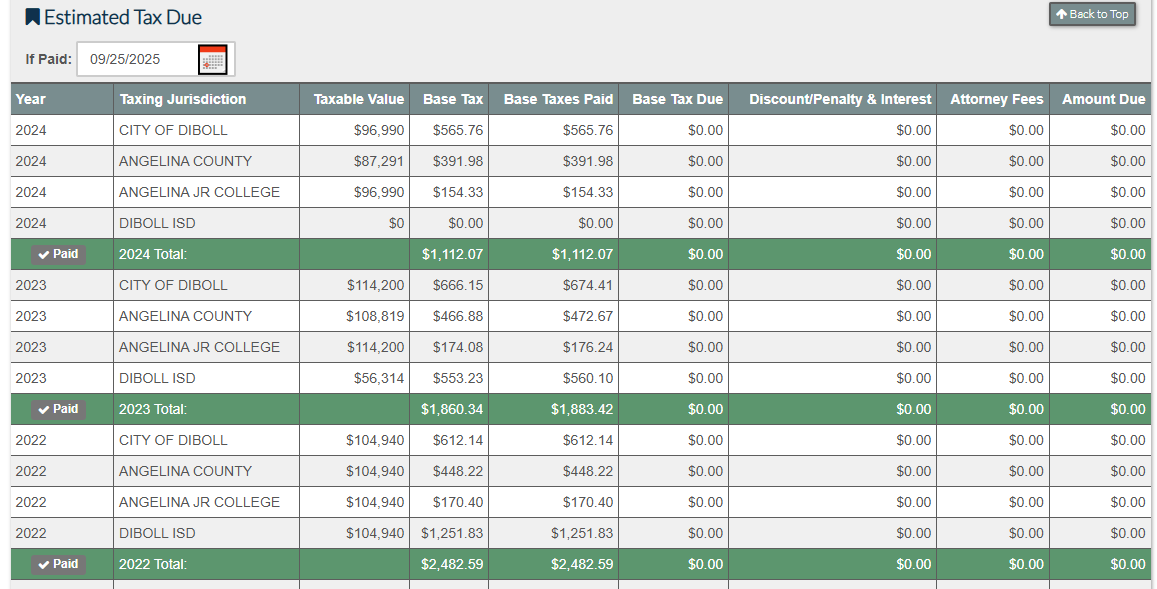Click the 2023 Total row label
Screen dimensions: 1157x589
click(x=153, y=409)
